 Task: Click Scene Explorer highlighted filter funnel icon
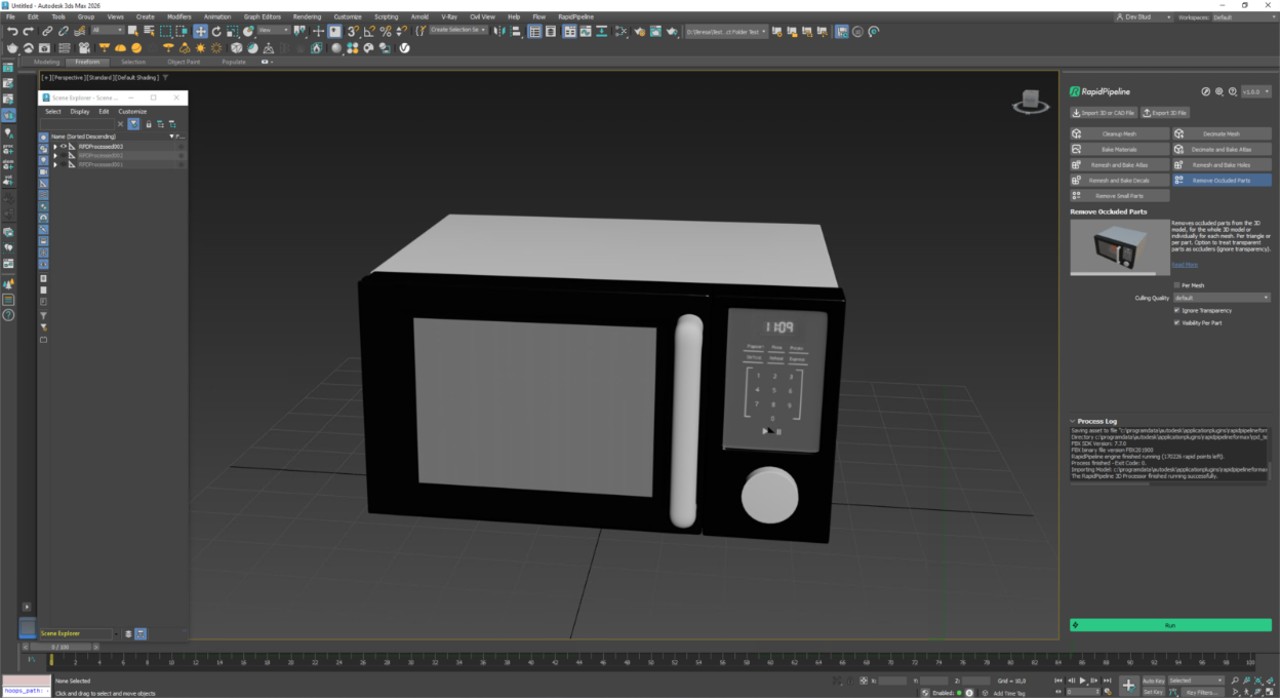[133, 124]
